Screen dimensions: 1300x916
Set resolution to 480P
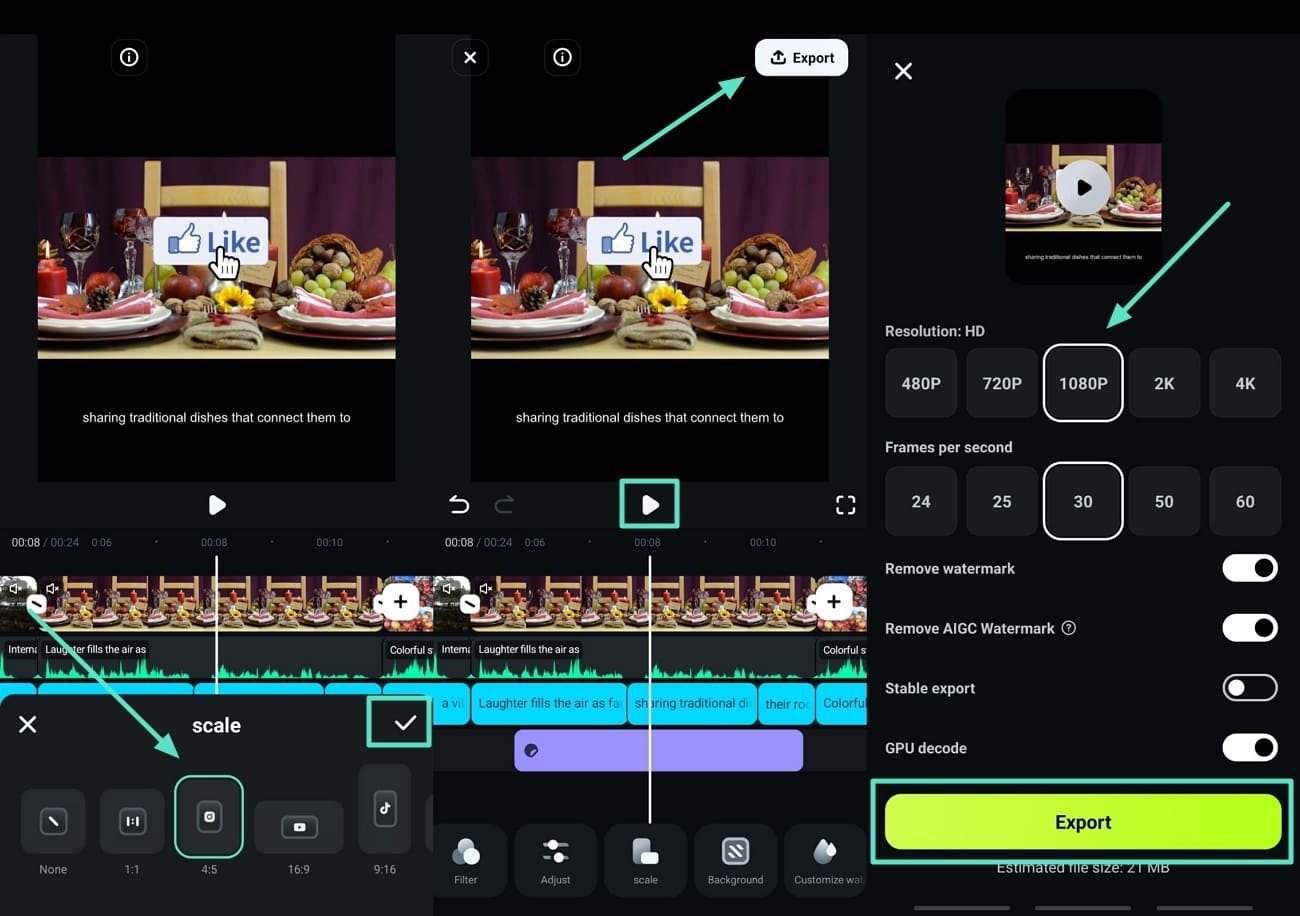pyautogui.click(x=921, y=383)
